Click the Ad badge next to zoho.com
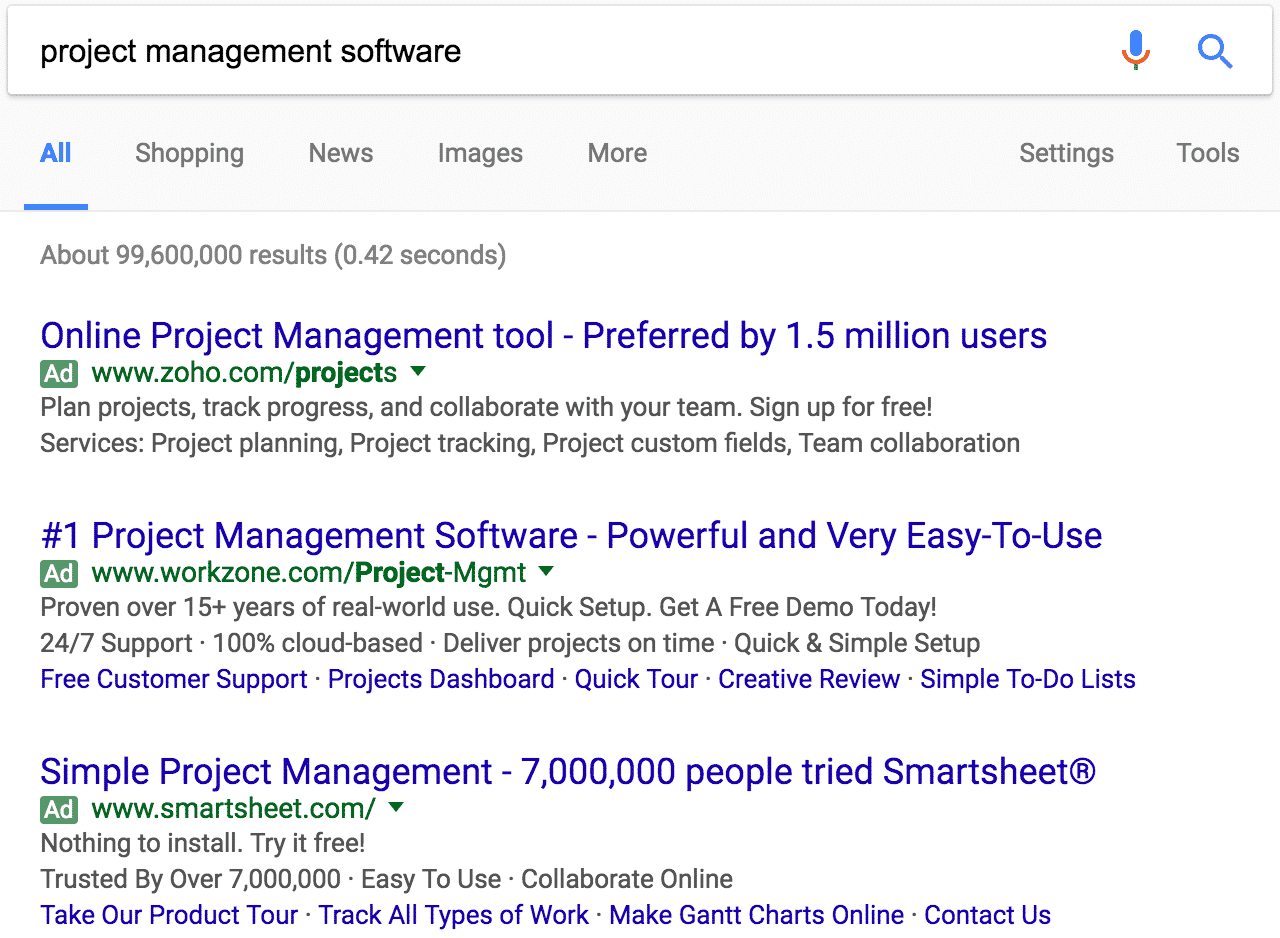 tap(59, 373)
